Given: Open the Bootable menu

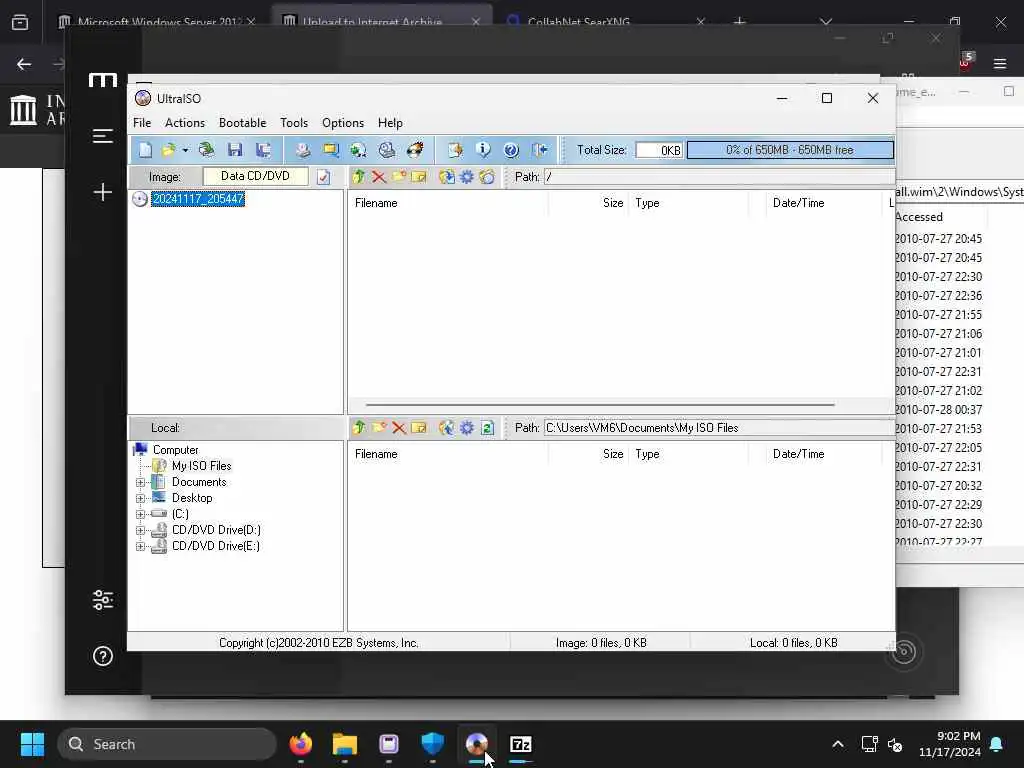Looking at the screenshot, I should (x=242, y=123).
